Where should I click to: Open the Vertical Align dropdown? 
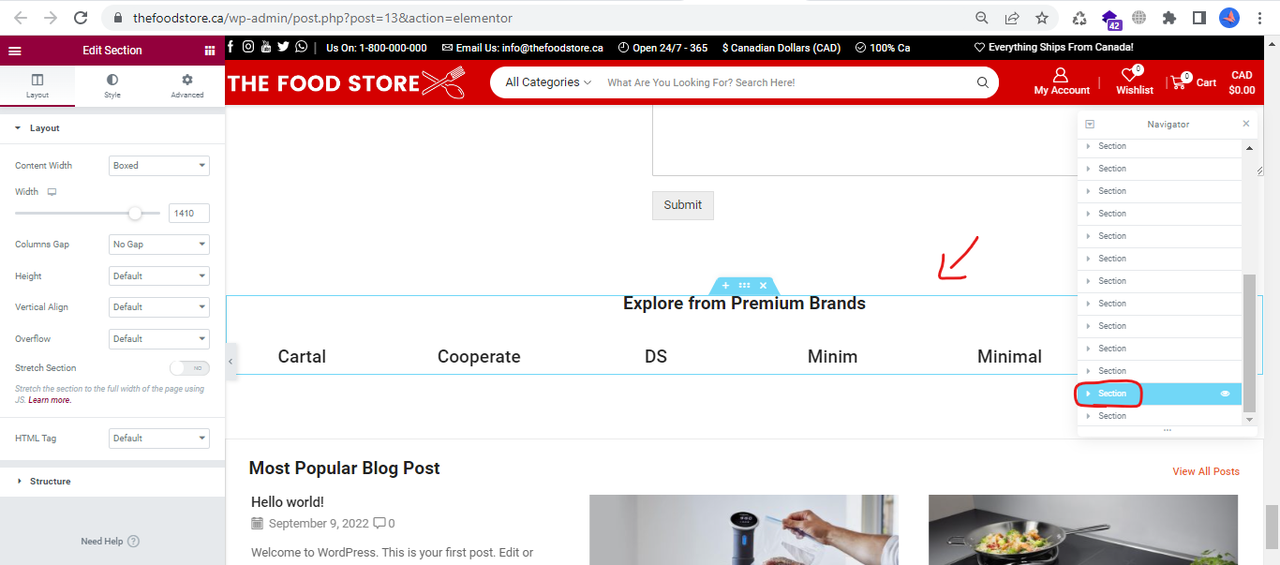point(159,307)
